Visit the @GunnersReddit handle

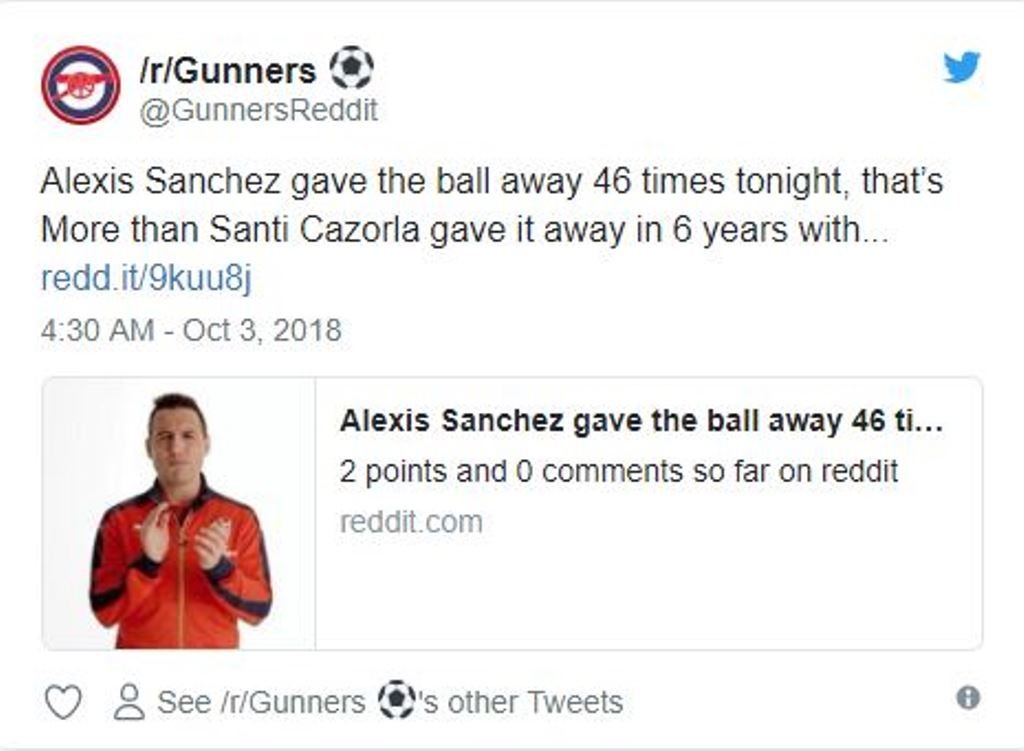click(x=258, y=110)
